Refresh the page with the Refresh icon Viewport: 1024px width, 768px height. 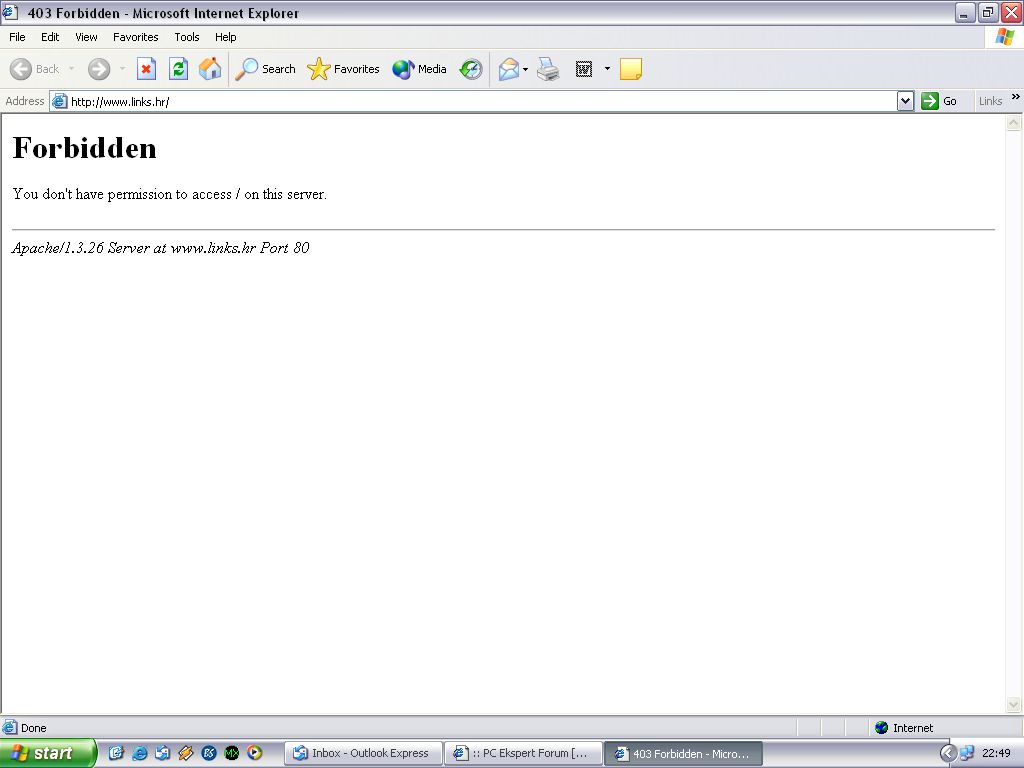click(x=178, y=69)
